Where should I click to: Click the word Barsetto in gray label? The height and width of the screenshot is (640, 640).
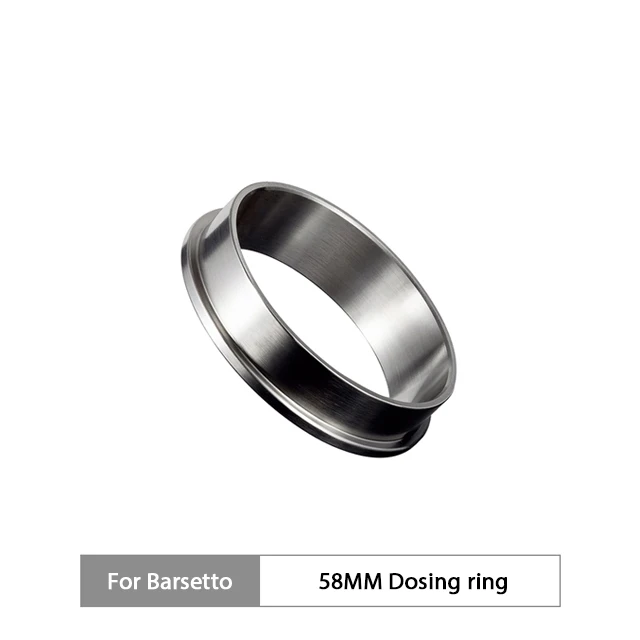point(189,581)
